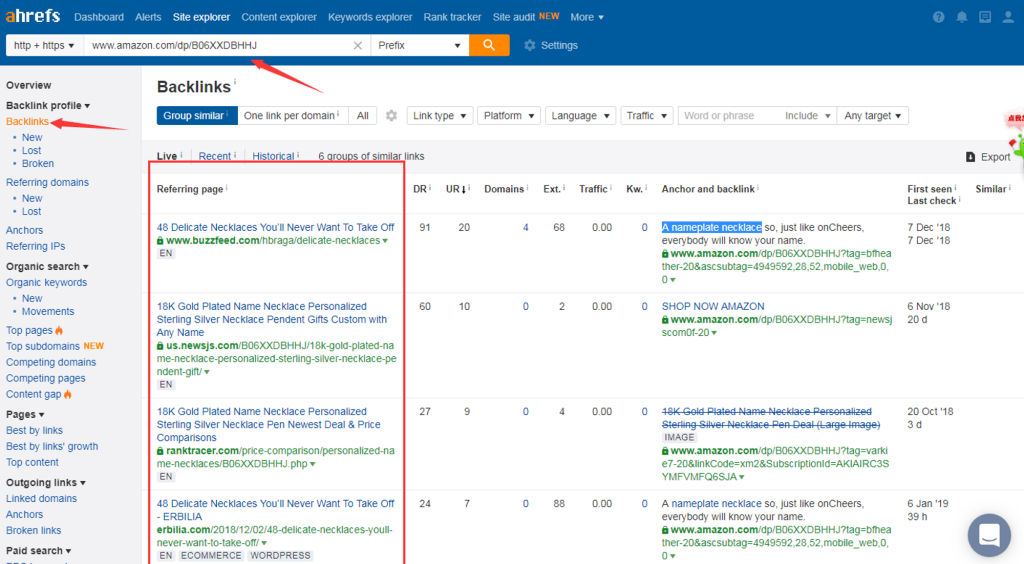Click the Ahrefs logo
The height and width of the screenshot is (564, 1024).
[33, 16]
